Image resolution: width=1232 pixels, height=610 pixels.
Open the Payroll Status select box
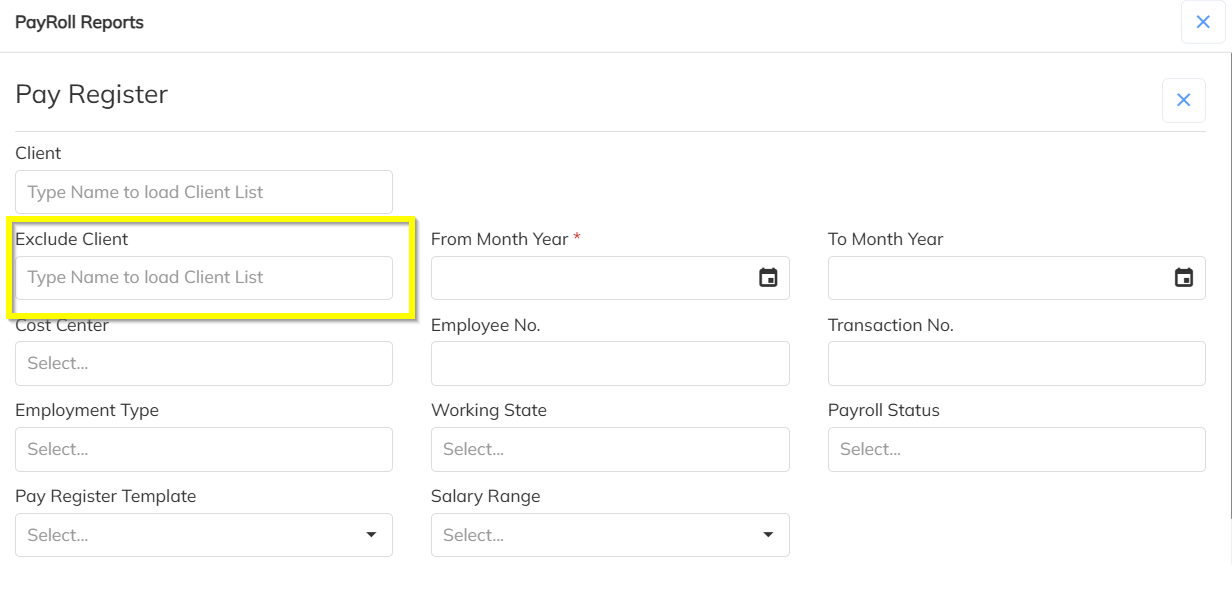[x=1016, y=450]
